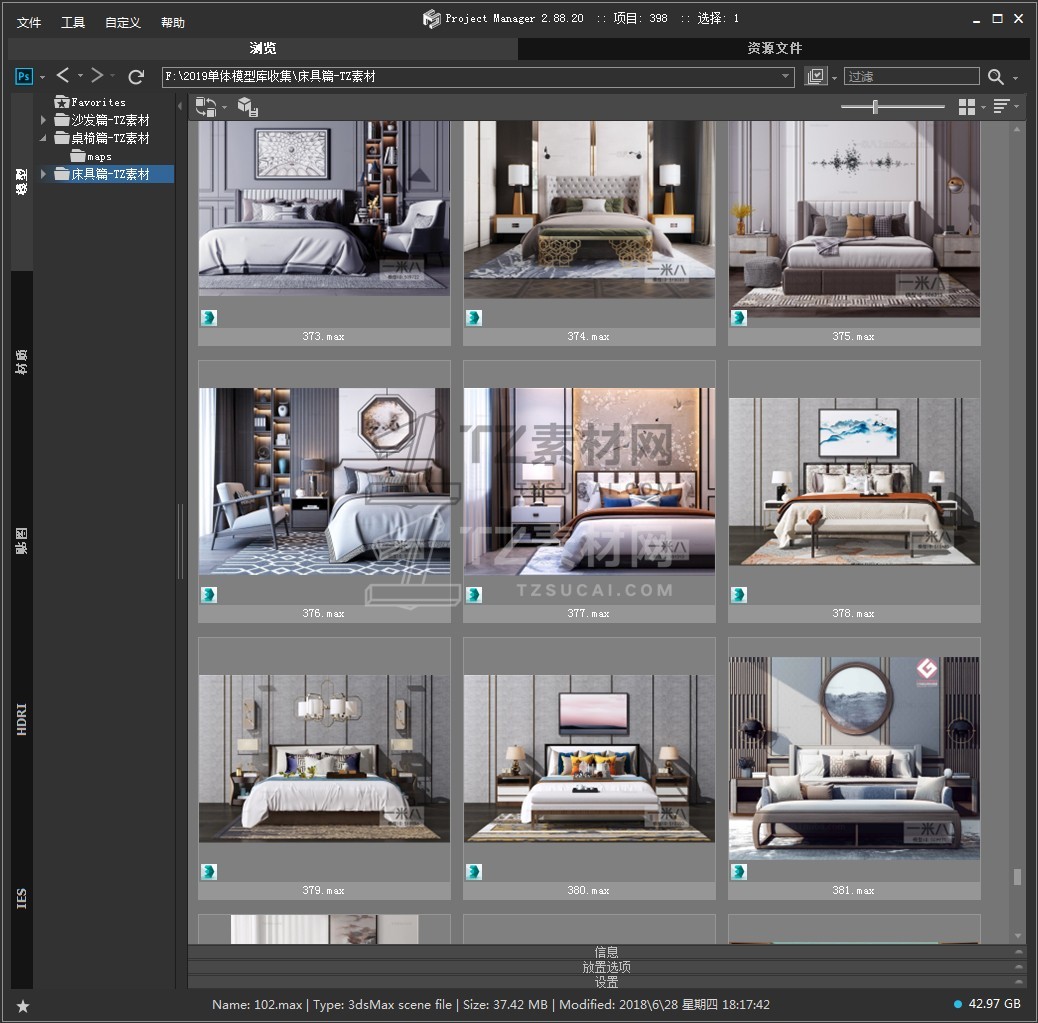
Task: Adjust the thumbnail size slider
Action: click(876, 107)
